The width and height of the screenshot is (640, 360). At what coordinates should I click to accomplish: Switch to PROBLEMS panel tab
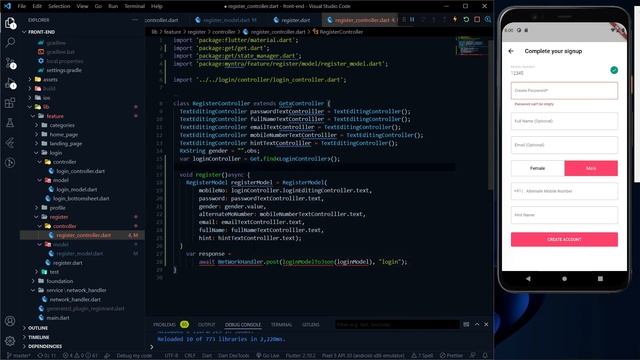pyautogui.click(x=170, y=324)
